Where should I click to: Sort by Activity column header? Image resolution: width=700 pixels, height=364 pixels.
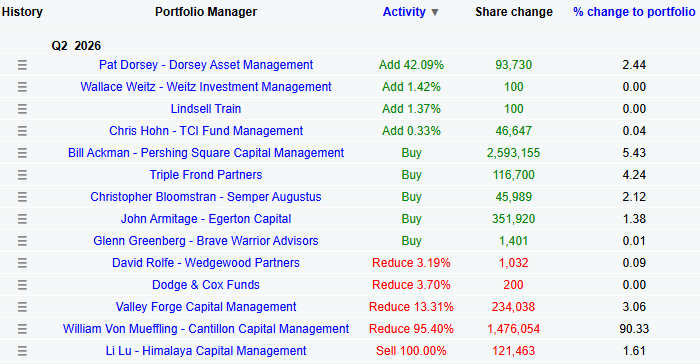click(404, 12)
